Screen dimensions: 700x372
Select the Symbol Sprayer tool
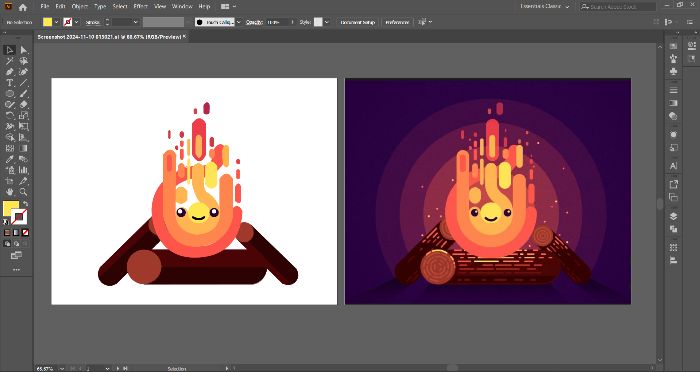tap(9, 170)
